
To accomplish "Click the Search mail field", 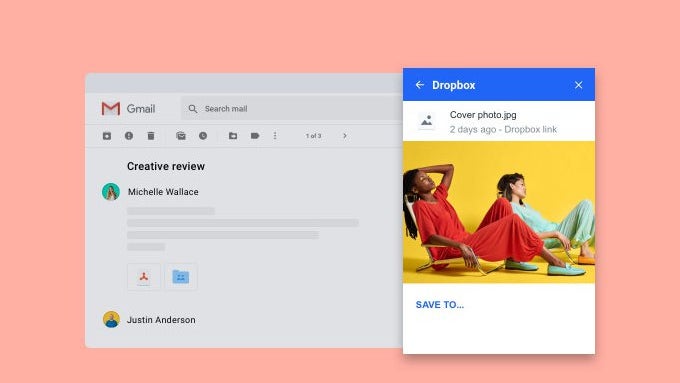I will (292, 108).
